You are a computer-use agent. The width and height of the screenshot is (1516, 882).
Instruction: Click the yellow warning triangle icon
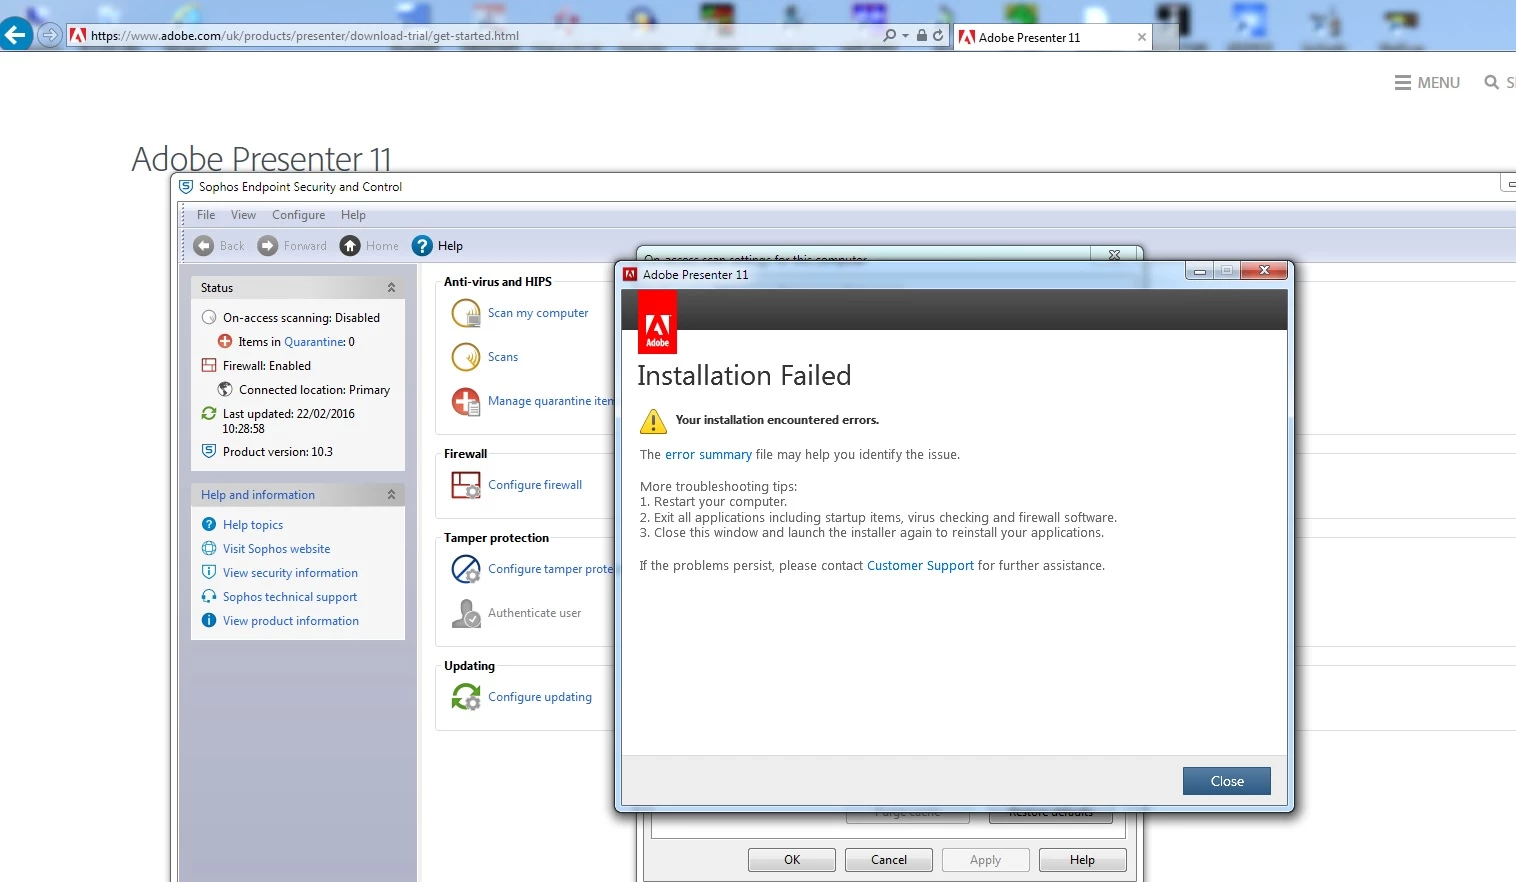click(653, 421)
